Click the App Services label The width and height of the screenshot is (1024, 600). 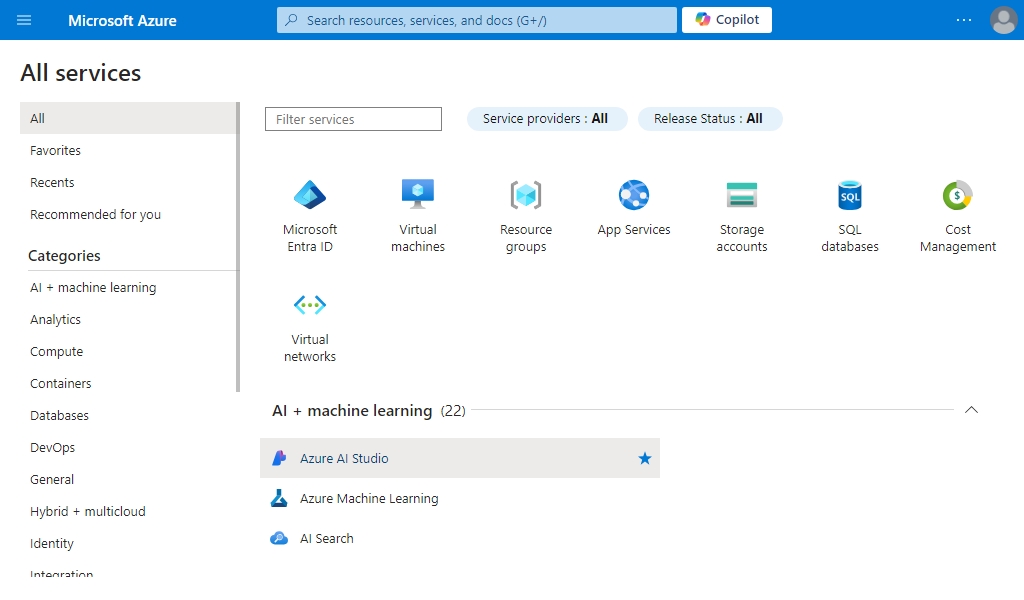pos(633,229)
